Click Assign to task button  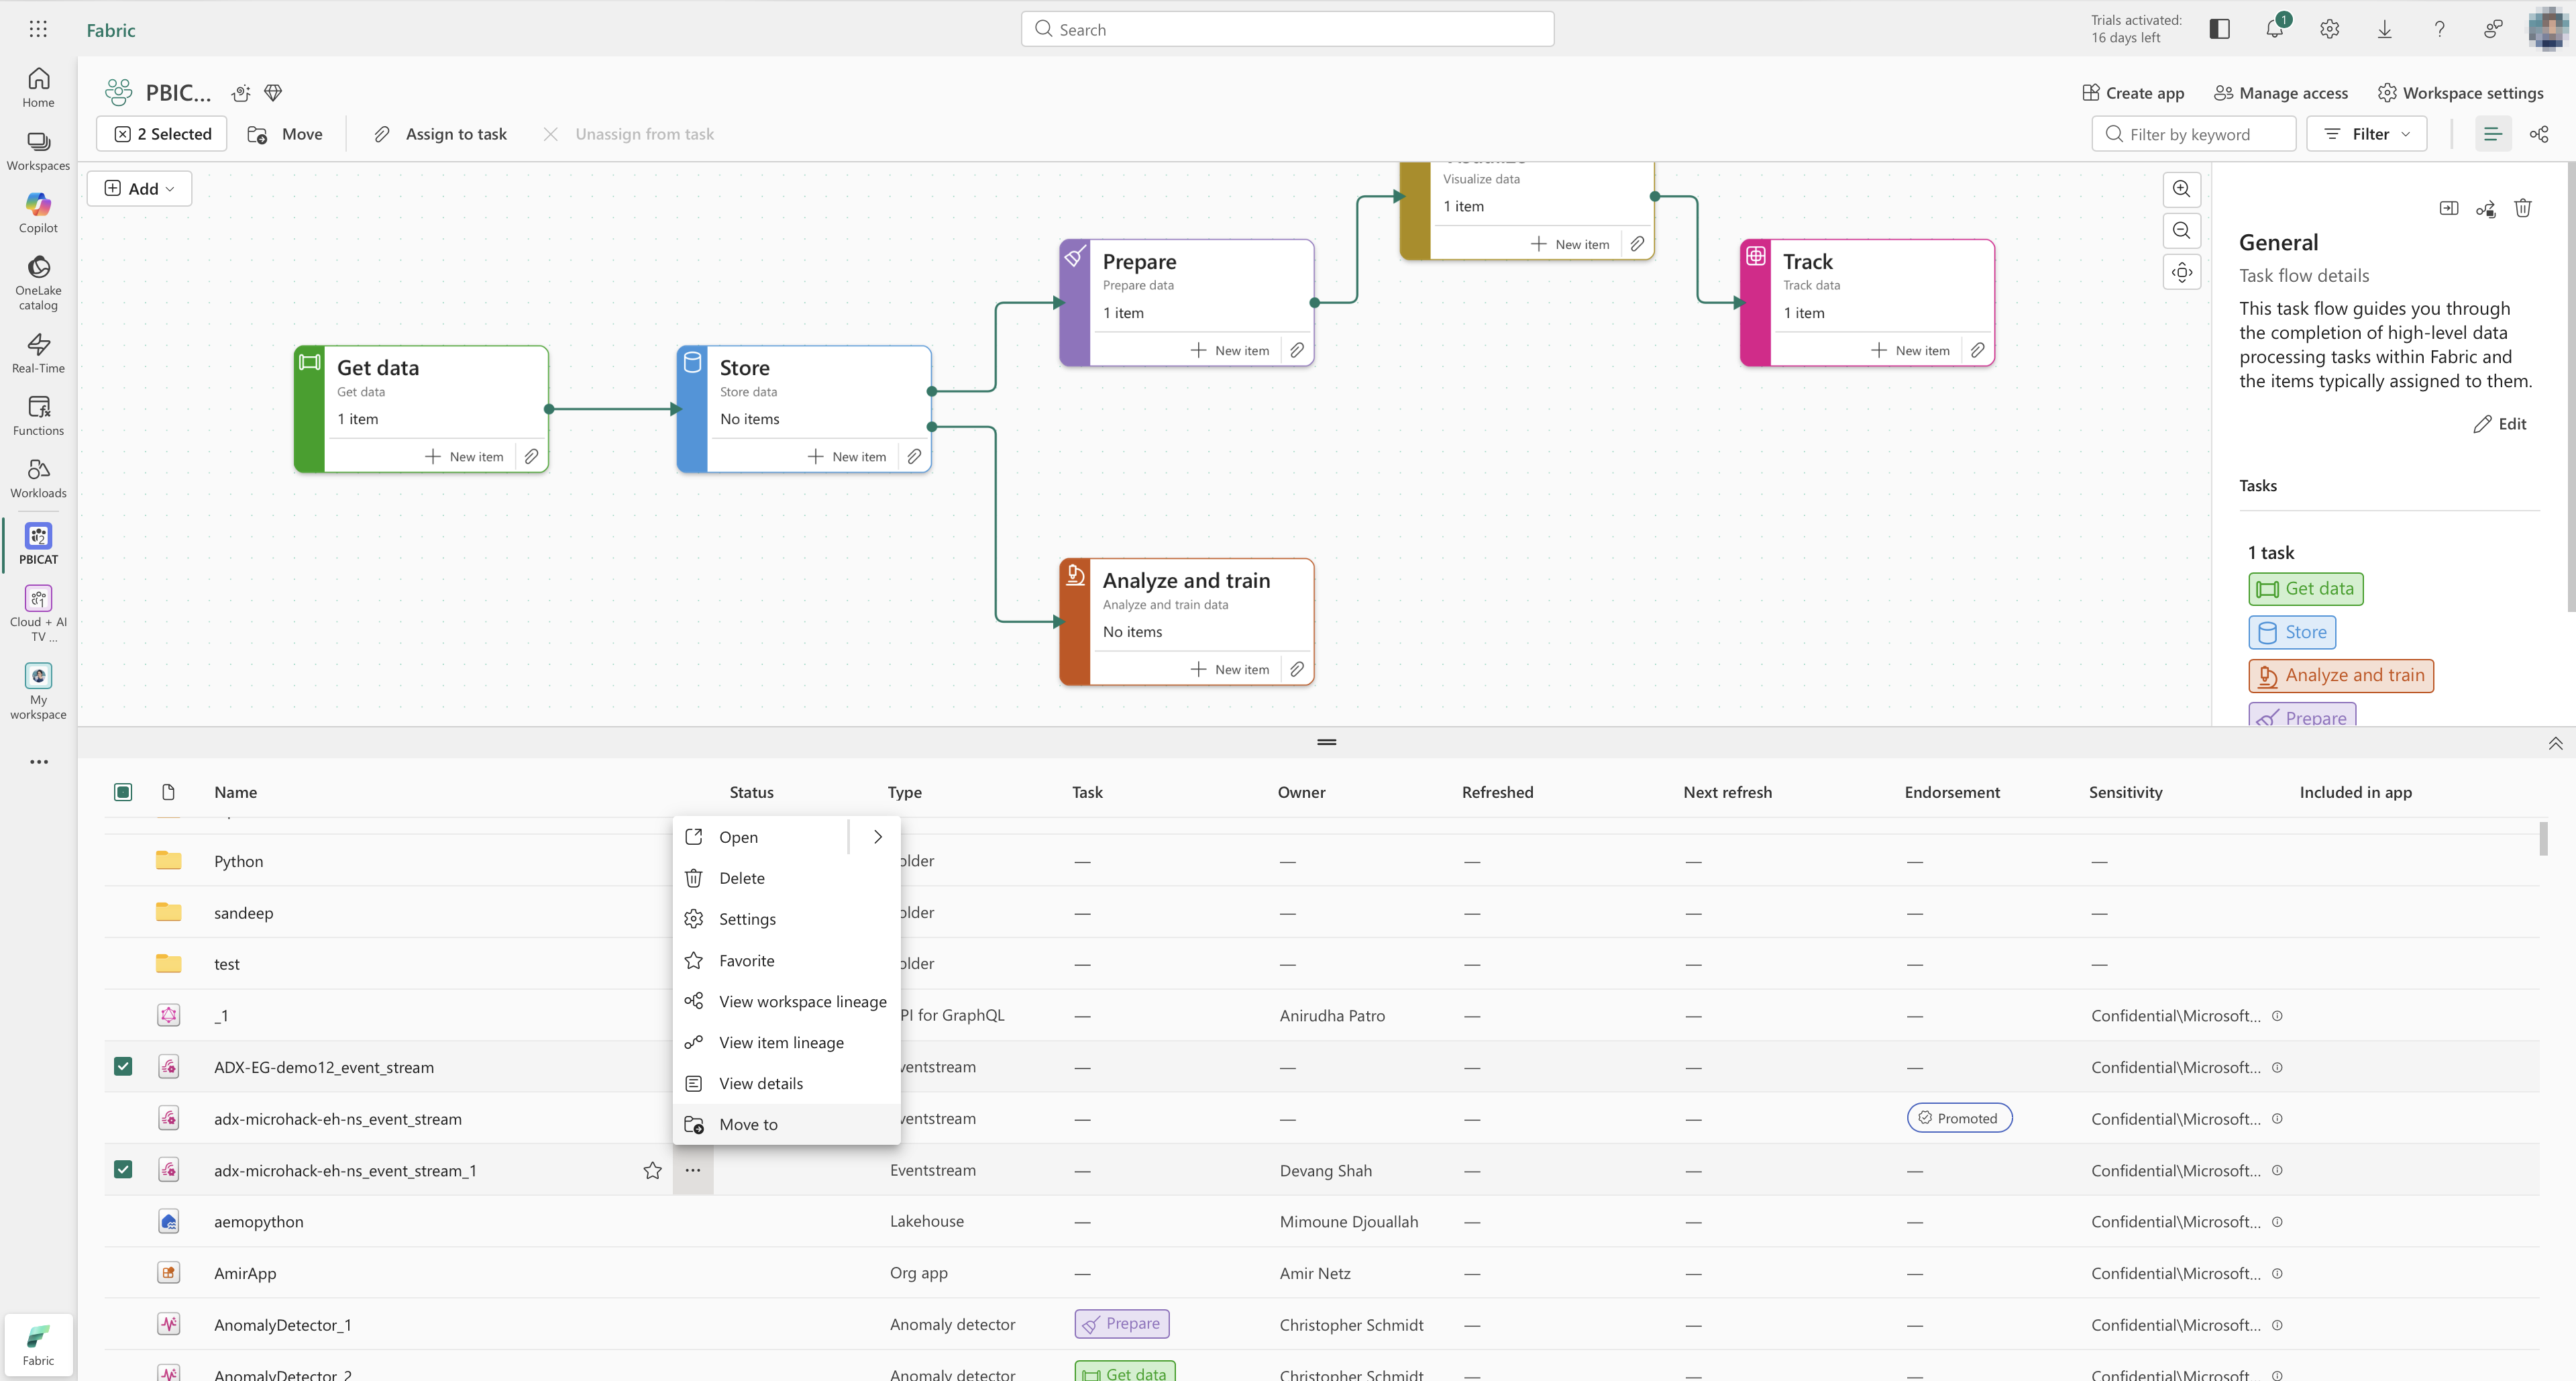pos(440,134)
